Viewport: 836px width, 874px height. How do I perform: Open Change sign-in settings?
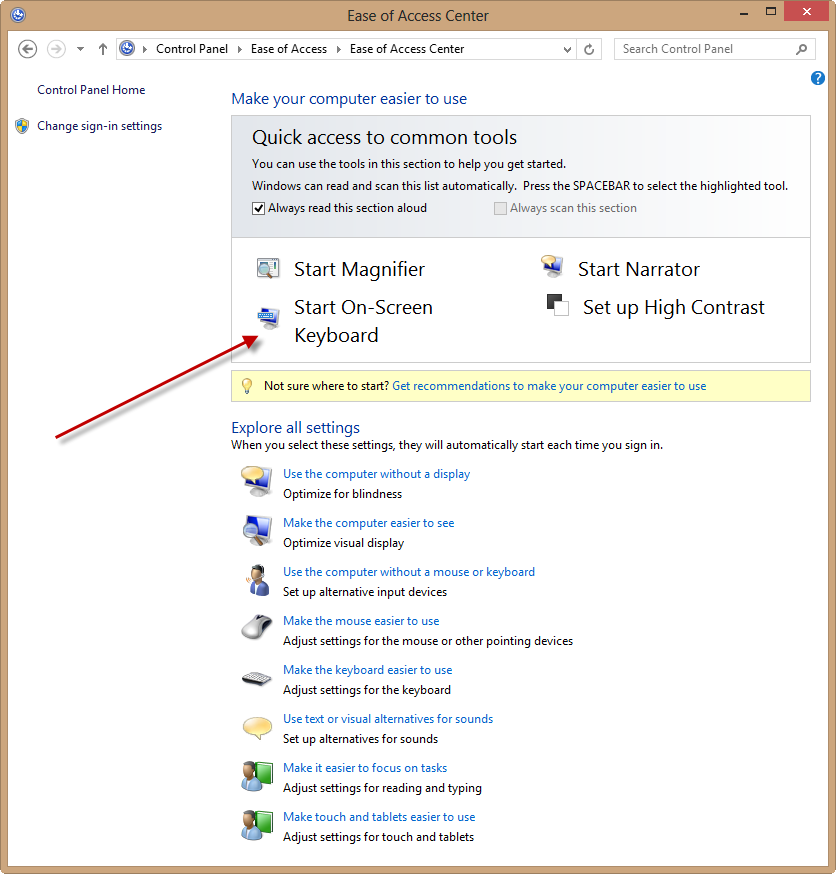(99, 126)
